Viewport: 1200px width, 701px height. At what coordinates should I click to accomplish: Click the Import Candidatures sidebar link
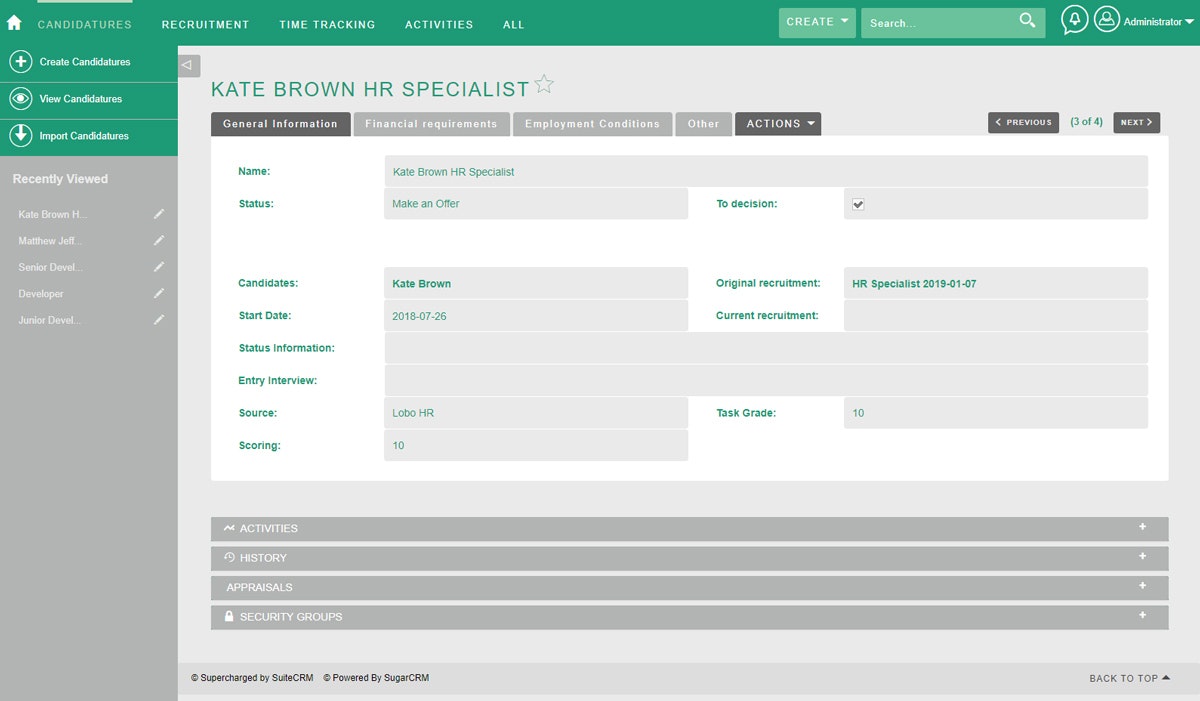click(x=84, y=136)
